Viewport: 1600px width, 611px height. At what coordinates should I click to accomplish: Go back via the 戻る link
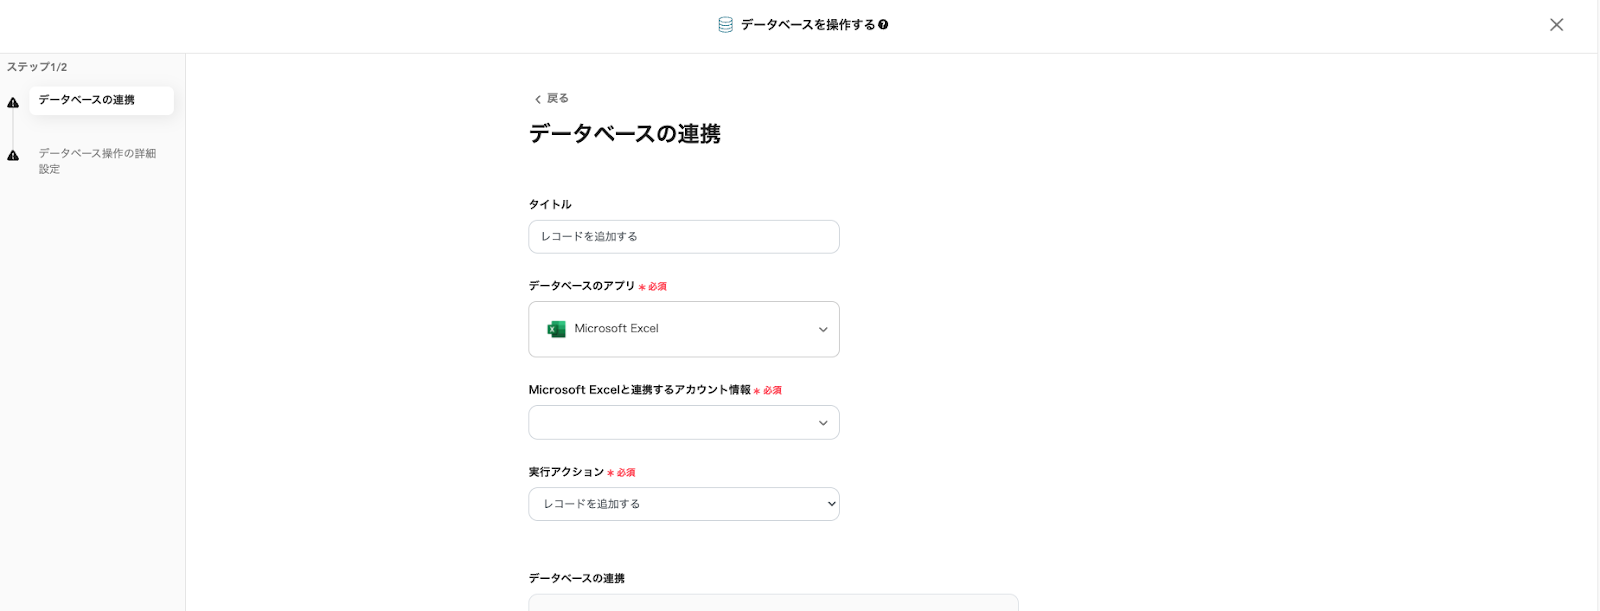(x=557, y=99)
